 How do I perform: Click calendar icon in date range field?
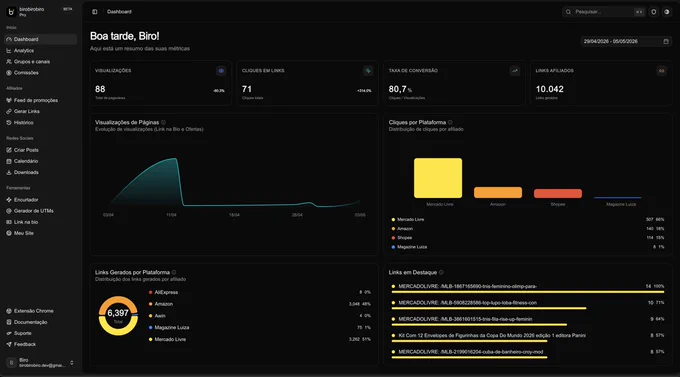tap(666, 41)
